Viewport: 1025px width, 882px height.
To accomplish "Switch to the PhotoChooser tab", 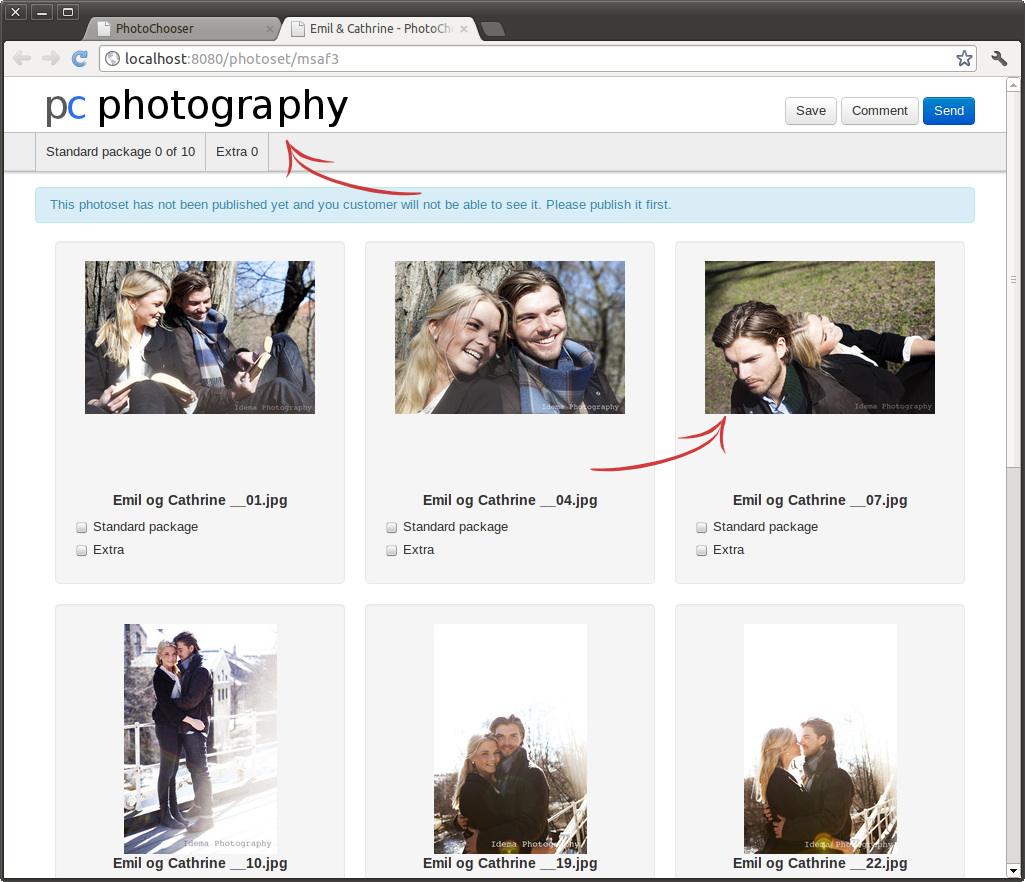I will [x=175, y=29].
